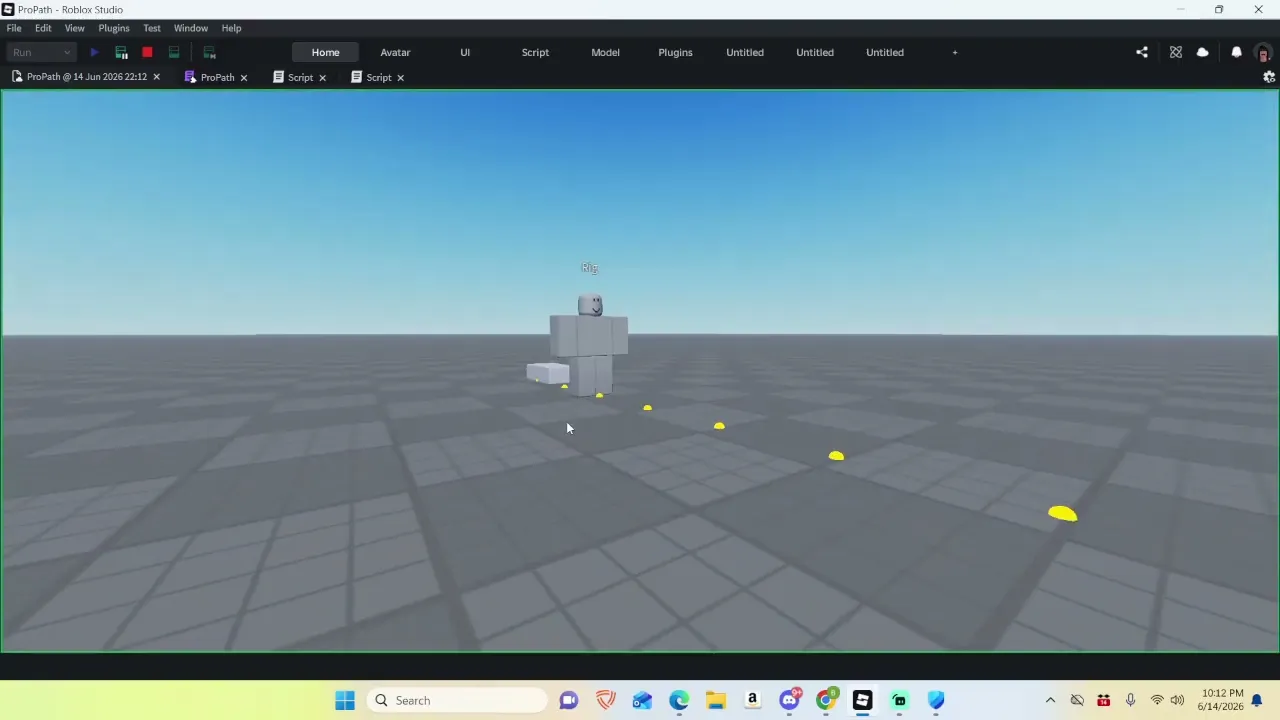1280x720 pixels.
Task: Click the Rig name label above character
Action: [x=590, y=267]
